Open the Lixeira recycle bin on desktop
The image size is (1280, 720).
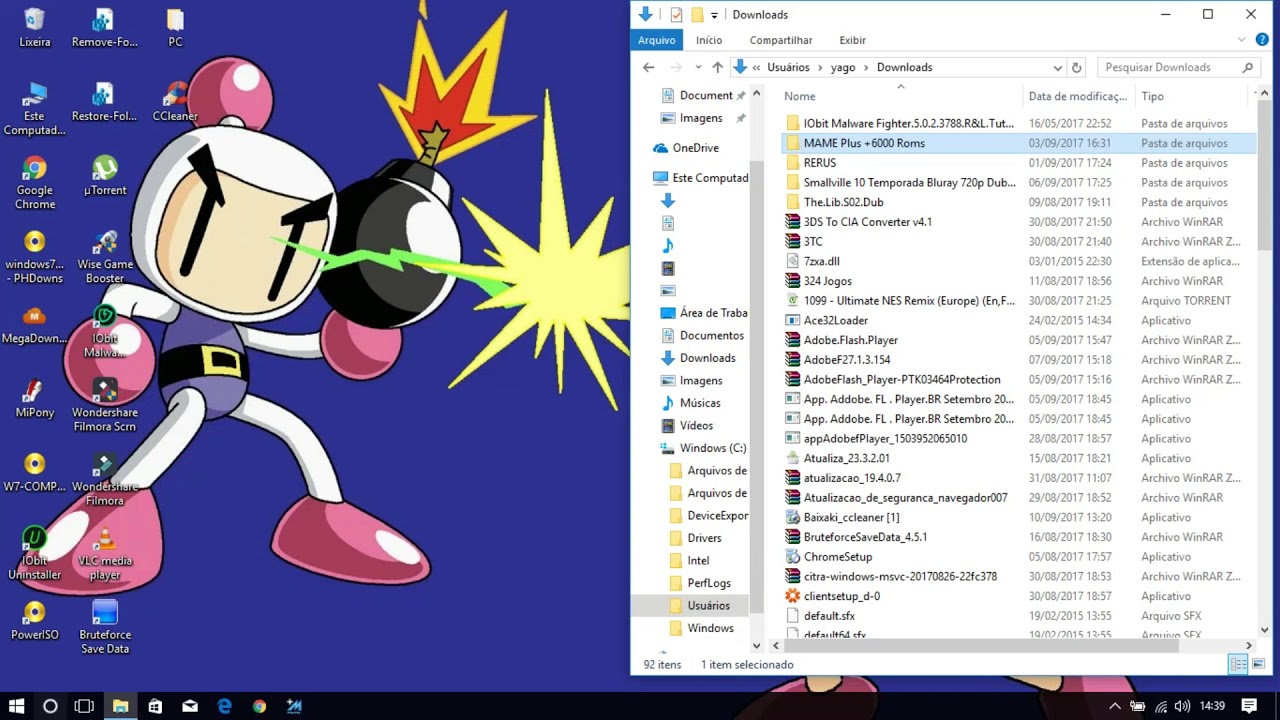point(35,28)
